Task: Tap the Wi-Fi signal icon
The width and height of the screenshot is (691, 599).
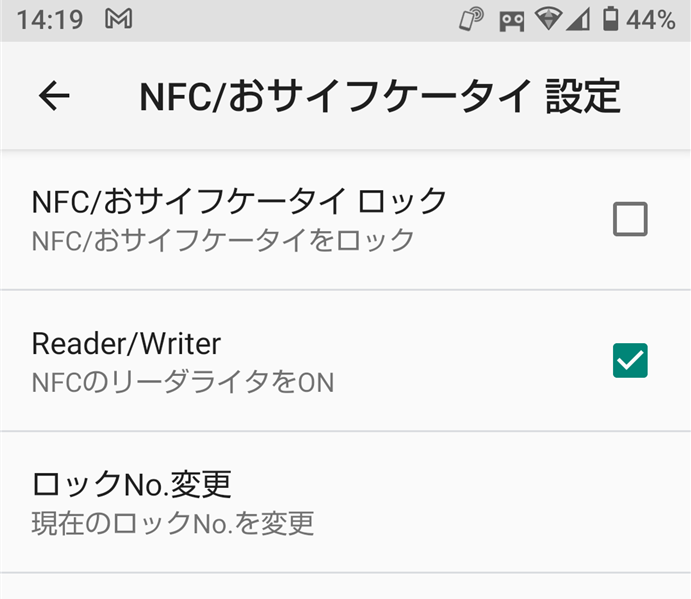Action: (548, 19)
